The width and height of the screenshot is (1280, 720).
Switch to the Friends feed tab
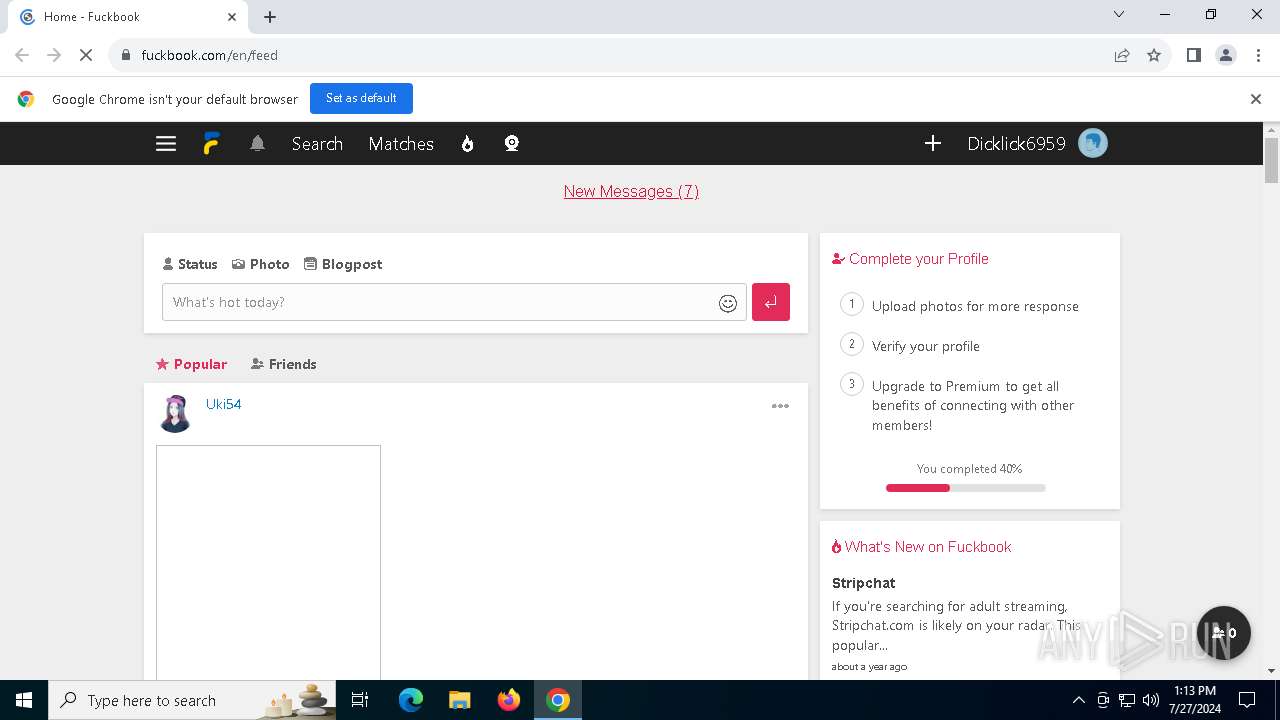[x=283, y=364]
